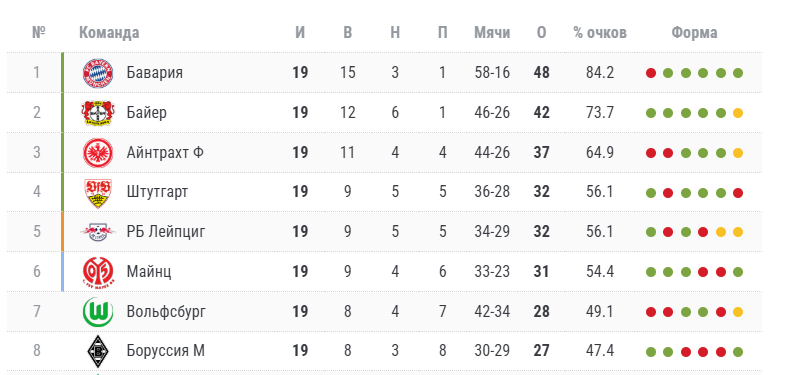Click the Форма column header

coord(694,33)
